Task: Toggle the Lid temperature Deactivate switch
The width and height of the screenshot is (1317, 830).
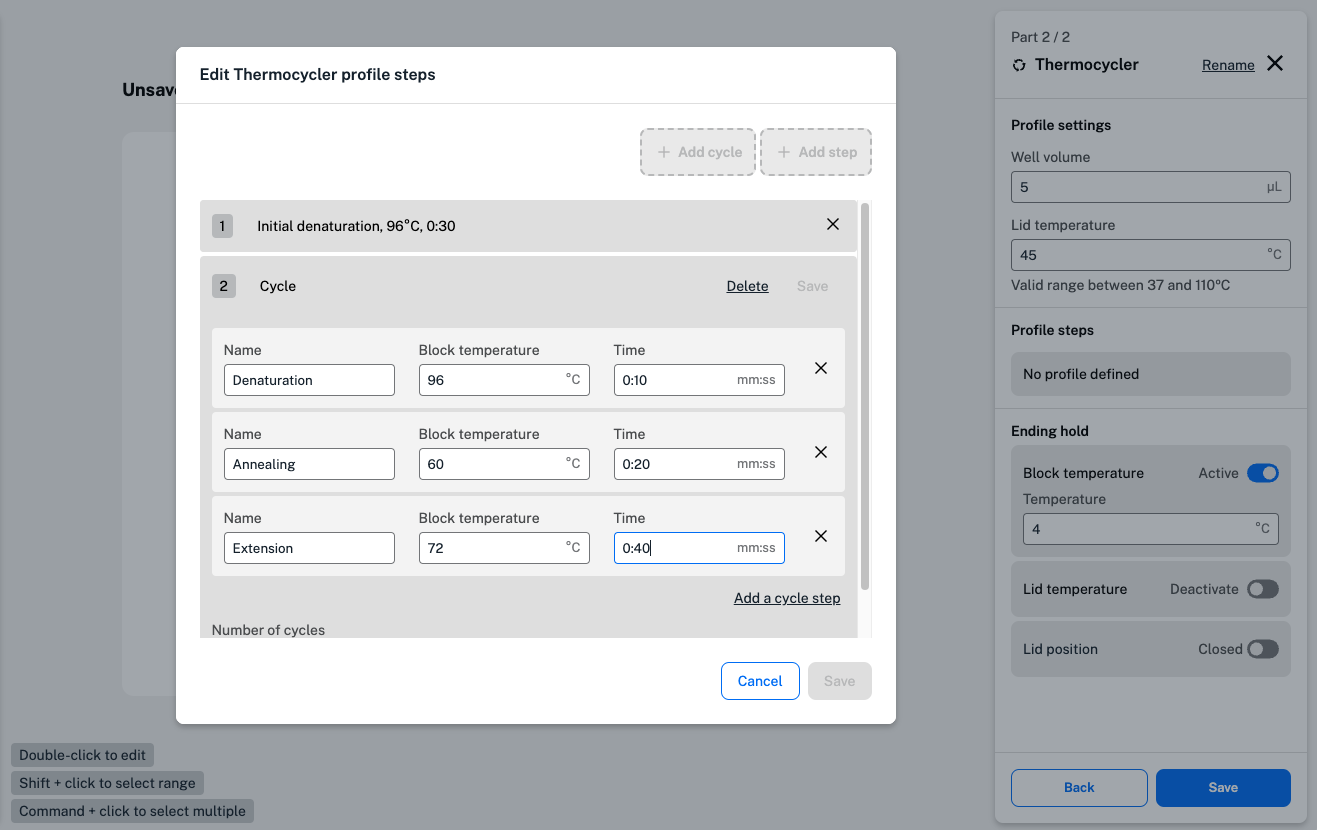Action: tap(1262, 589)
